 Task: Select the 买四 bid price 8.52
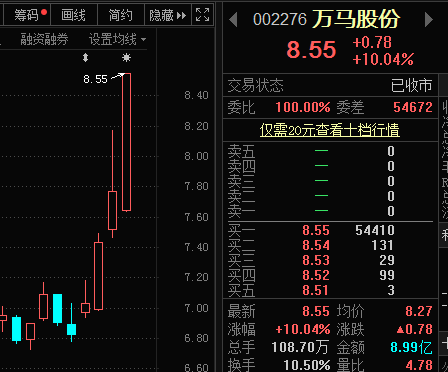[x=316, y=275]
